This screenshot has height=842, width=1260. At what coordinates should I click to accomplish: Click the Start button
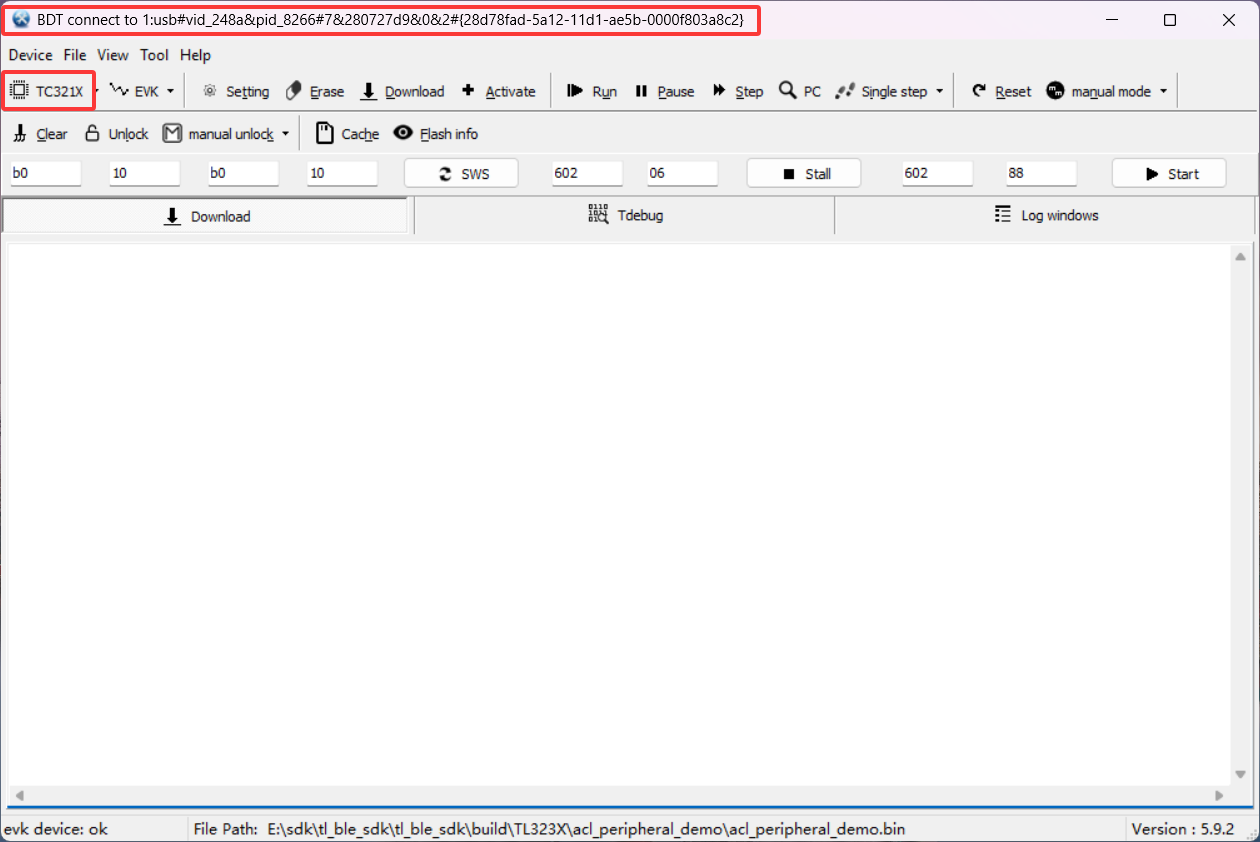tap(1169, 173)
